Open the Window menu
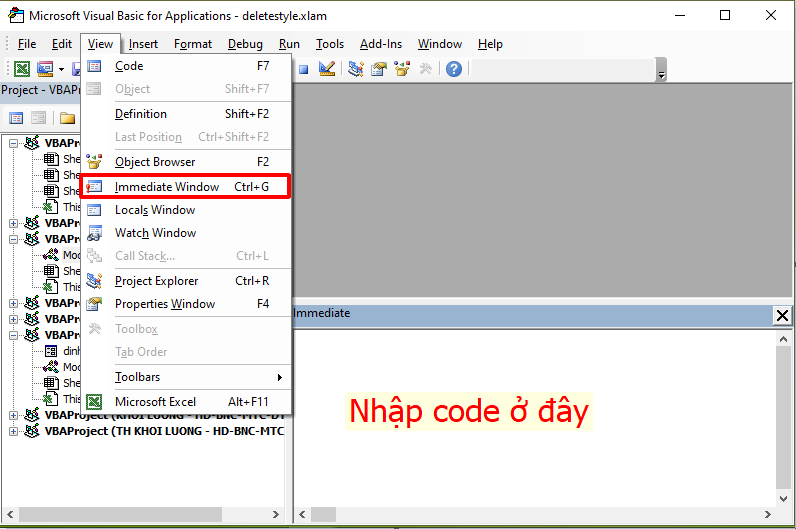The image size is (796, 529). [440, 44]
